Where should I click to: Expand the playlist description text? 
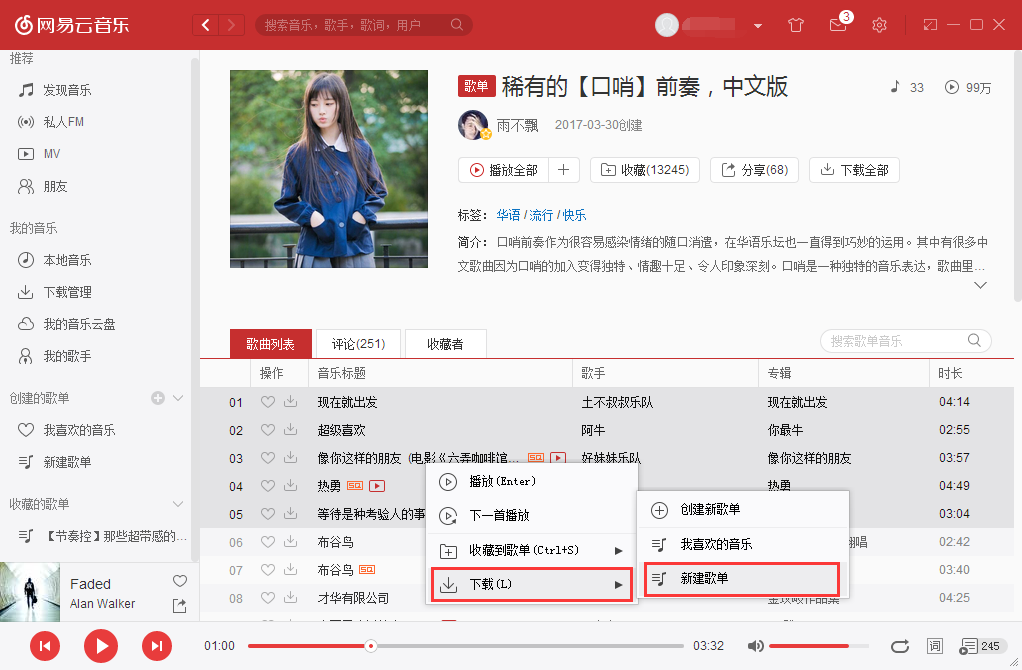pos(980,285)
